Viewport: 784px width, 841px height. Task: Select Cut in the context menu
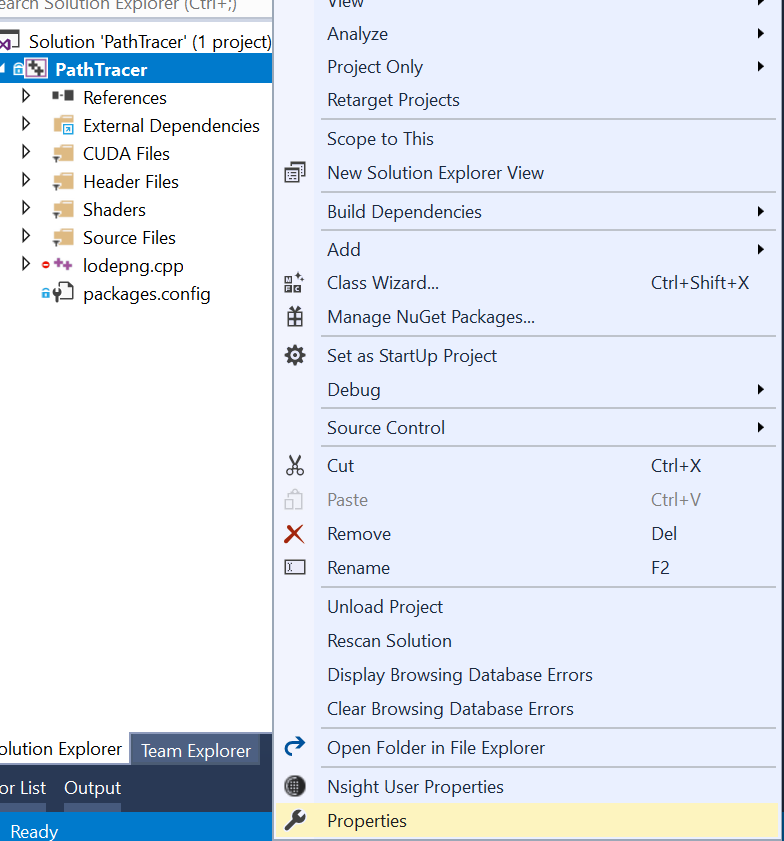point(526,466)
